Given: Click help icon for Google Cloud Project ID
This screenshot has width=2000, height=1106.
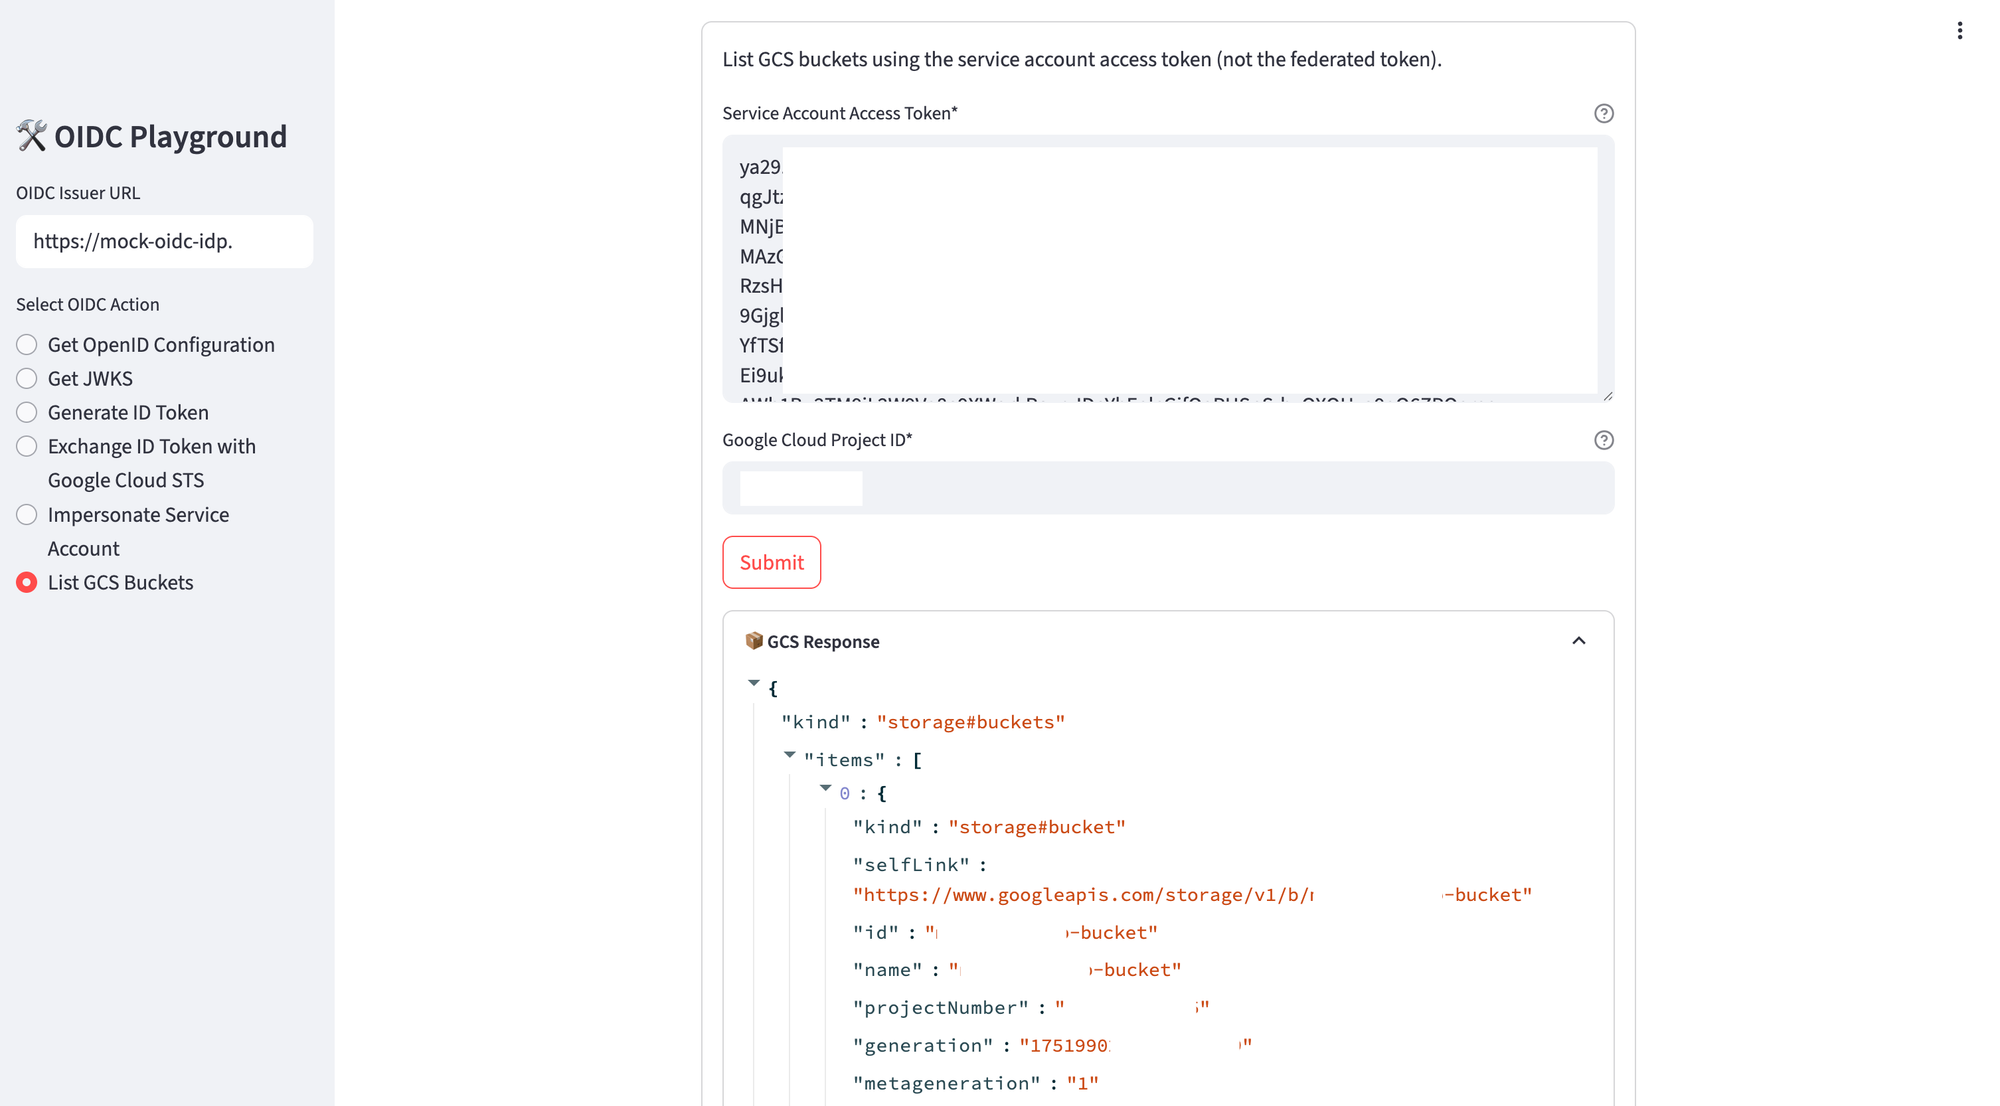Looking at the screenshot, I should point(1603,440).
